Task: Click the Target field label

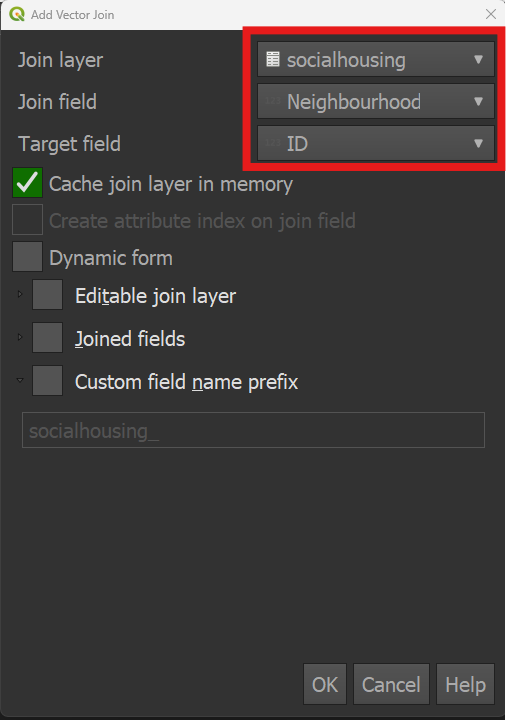Action: (x=69, y=144)
